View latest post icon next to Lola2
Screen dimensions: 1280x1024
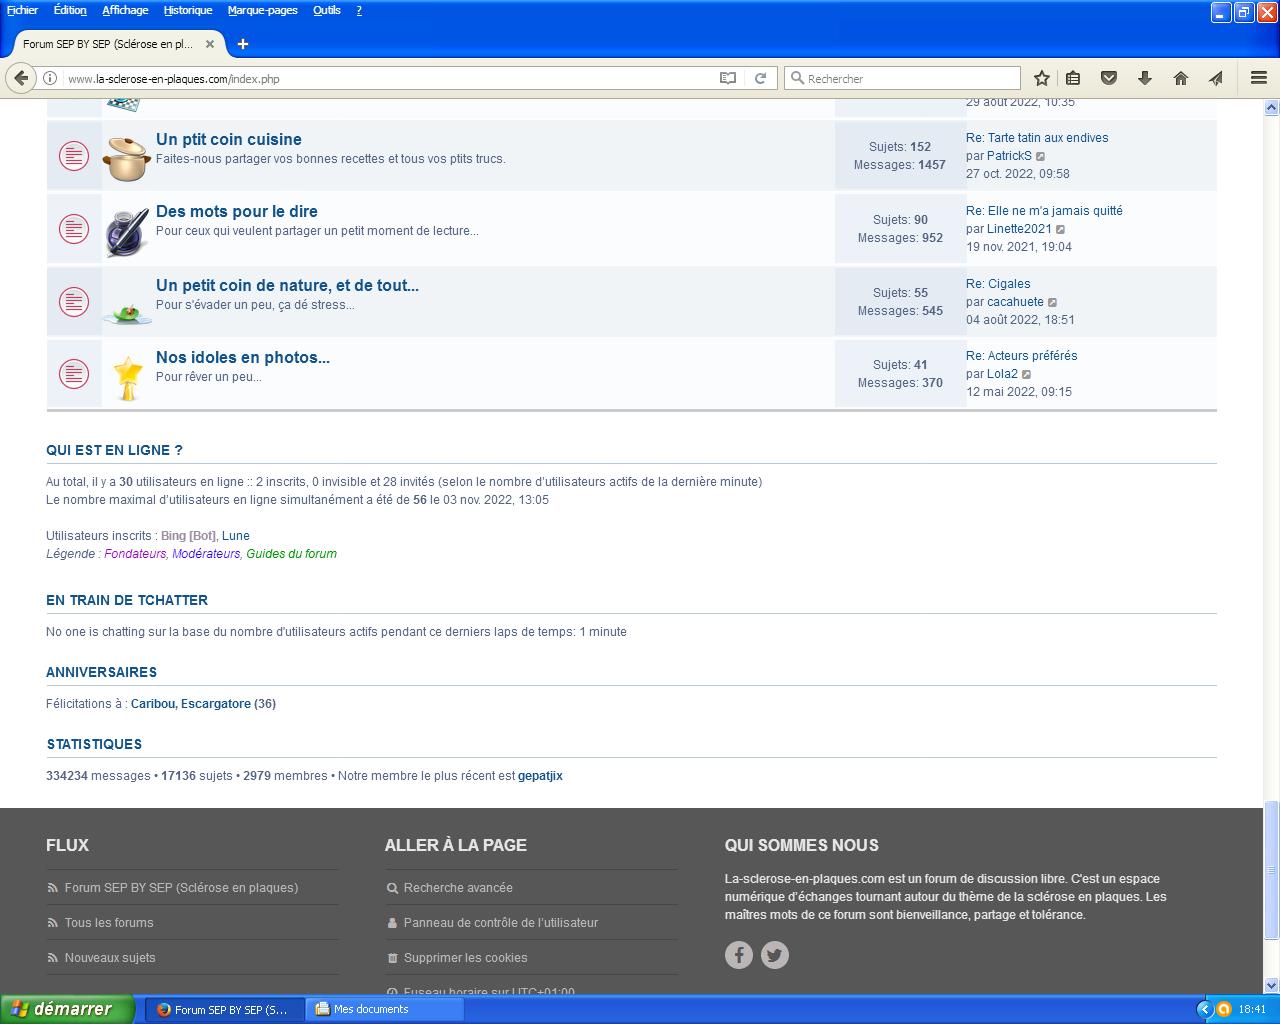point(1027,374)
